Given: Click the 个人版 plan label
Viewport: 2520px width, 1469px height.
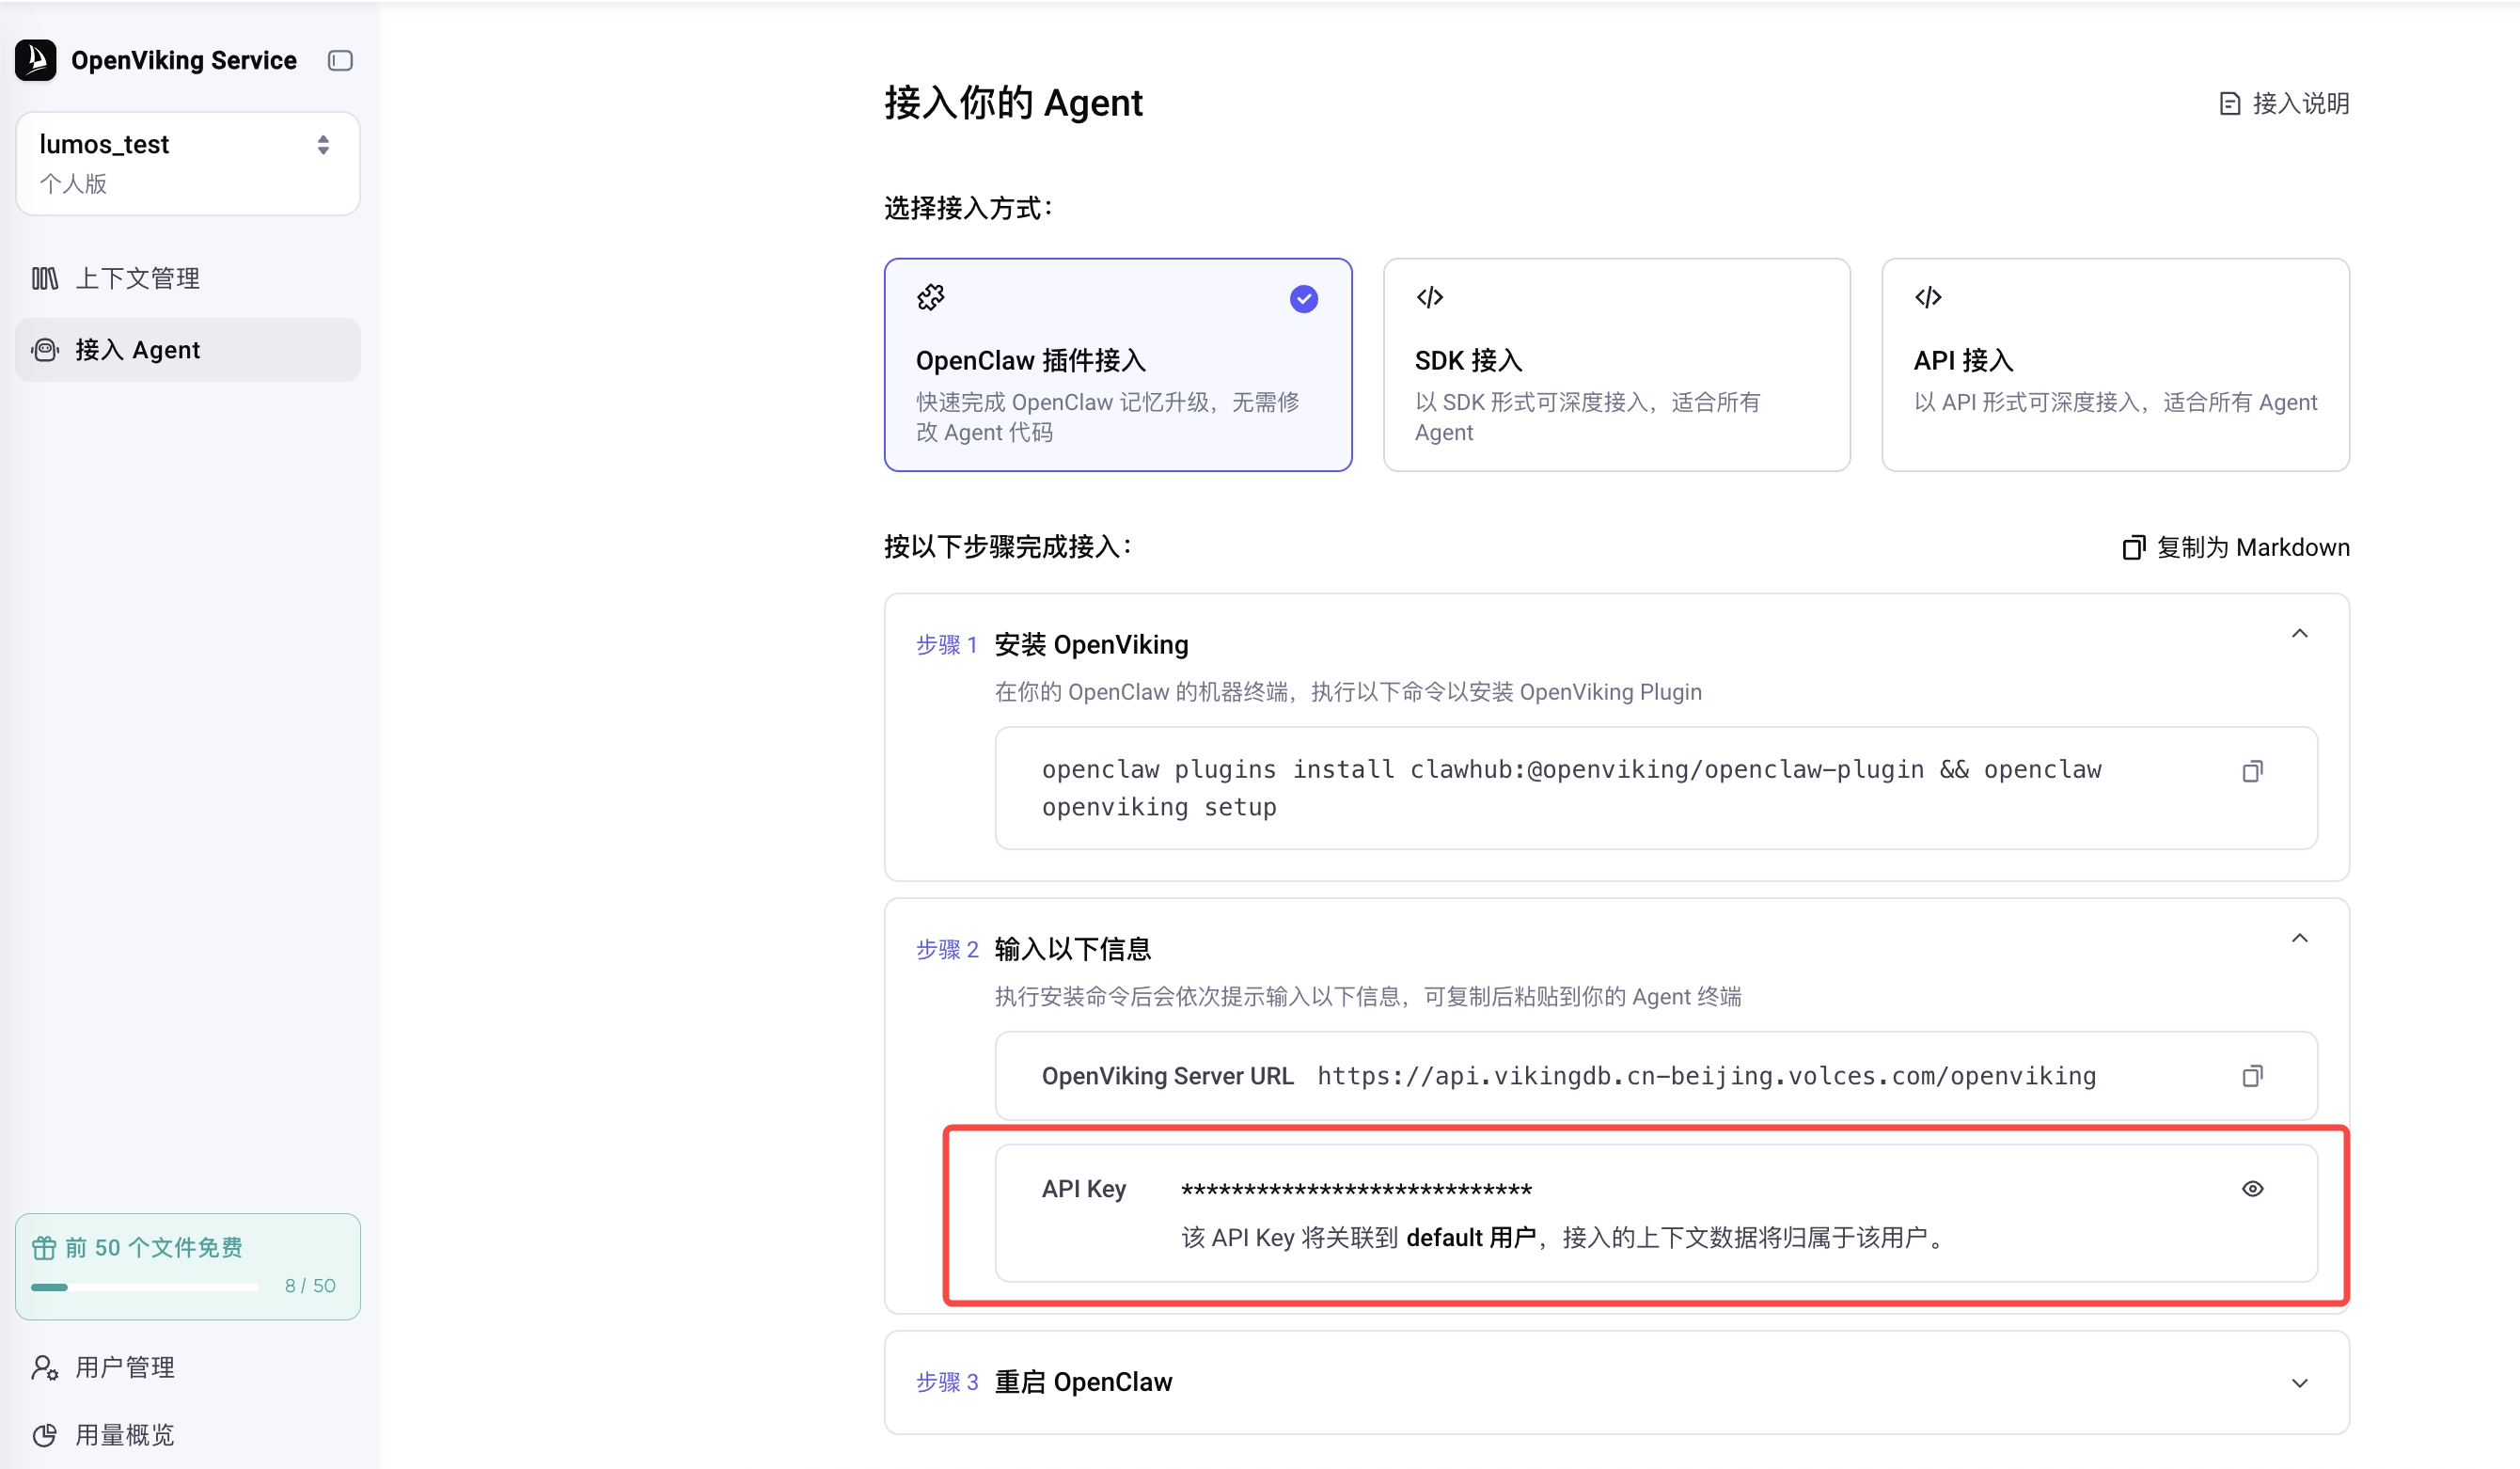Looking at the screenshot, I should (x=73, y=184).
